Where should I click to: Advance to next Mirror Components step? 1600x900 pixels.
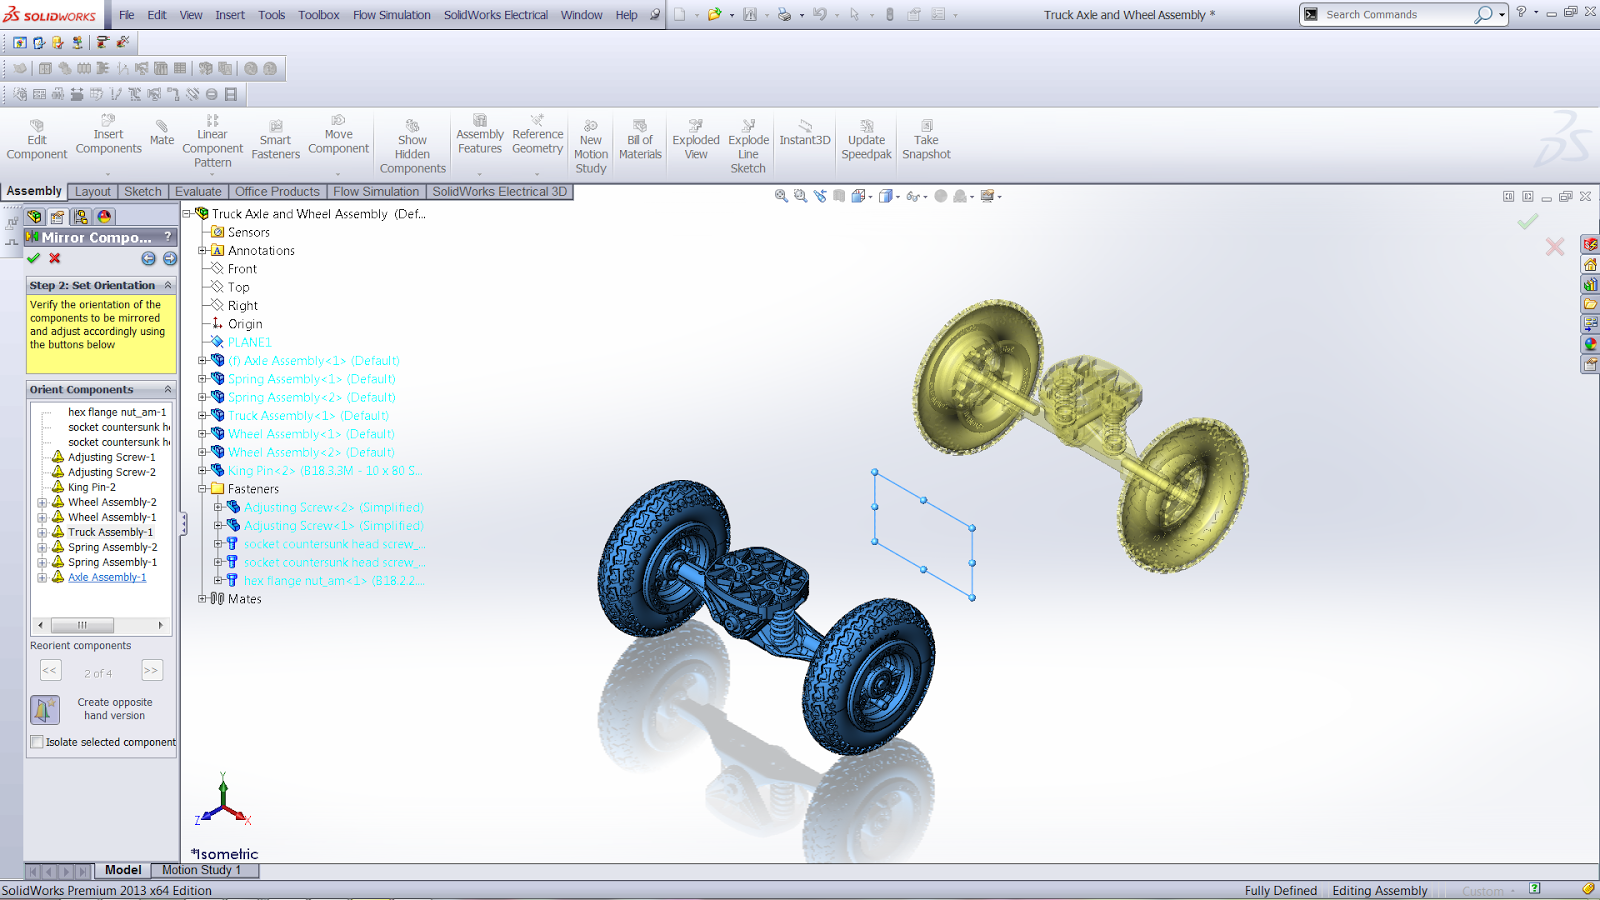[x=169, y=258]
